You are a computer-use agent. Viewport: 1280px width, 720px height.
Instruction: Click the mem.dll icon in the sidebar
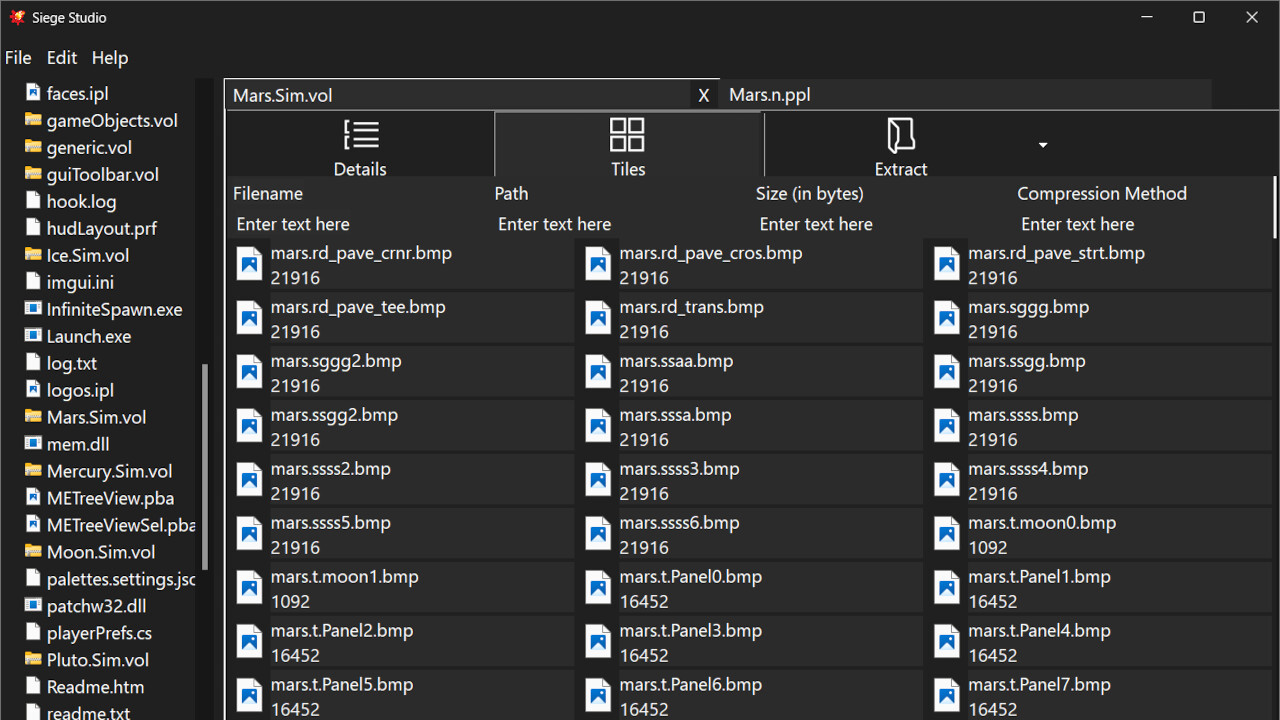[x=32, y=444]
